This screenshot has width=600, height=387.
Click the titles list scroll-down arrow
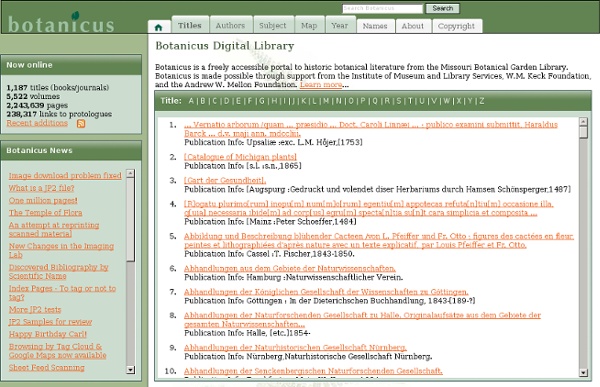tap(583, 372)
